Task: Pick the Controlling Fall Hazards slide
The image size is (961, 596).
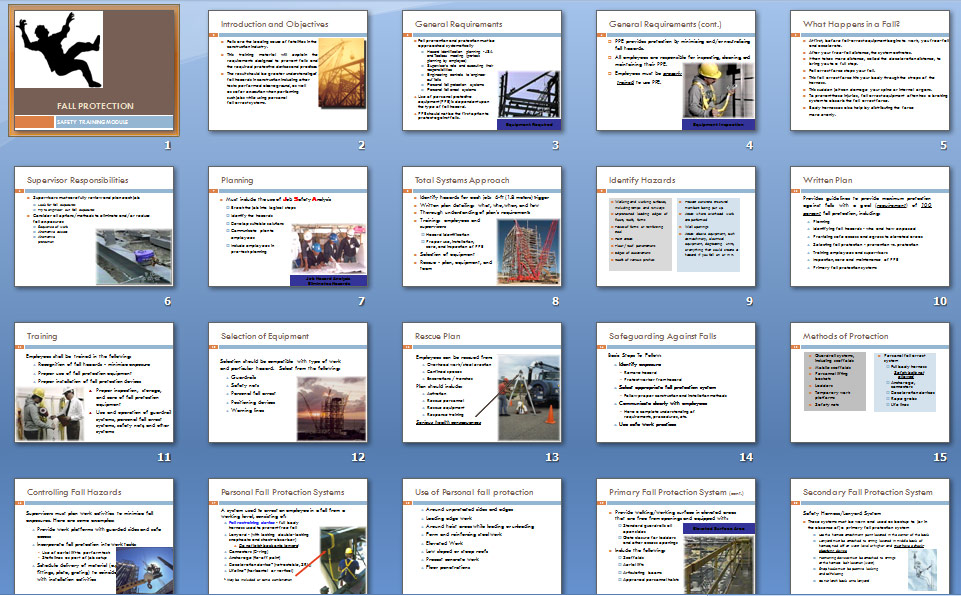Action: [x=94, y=537]
